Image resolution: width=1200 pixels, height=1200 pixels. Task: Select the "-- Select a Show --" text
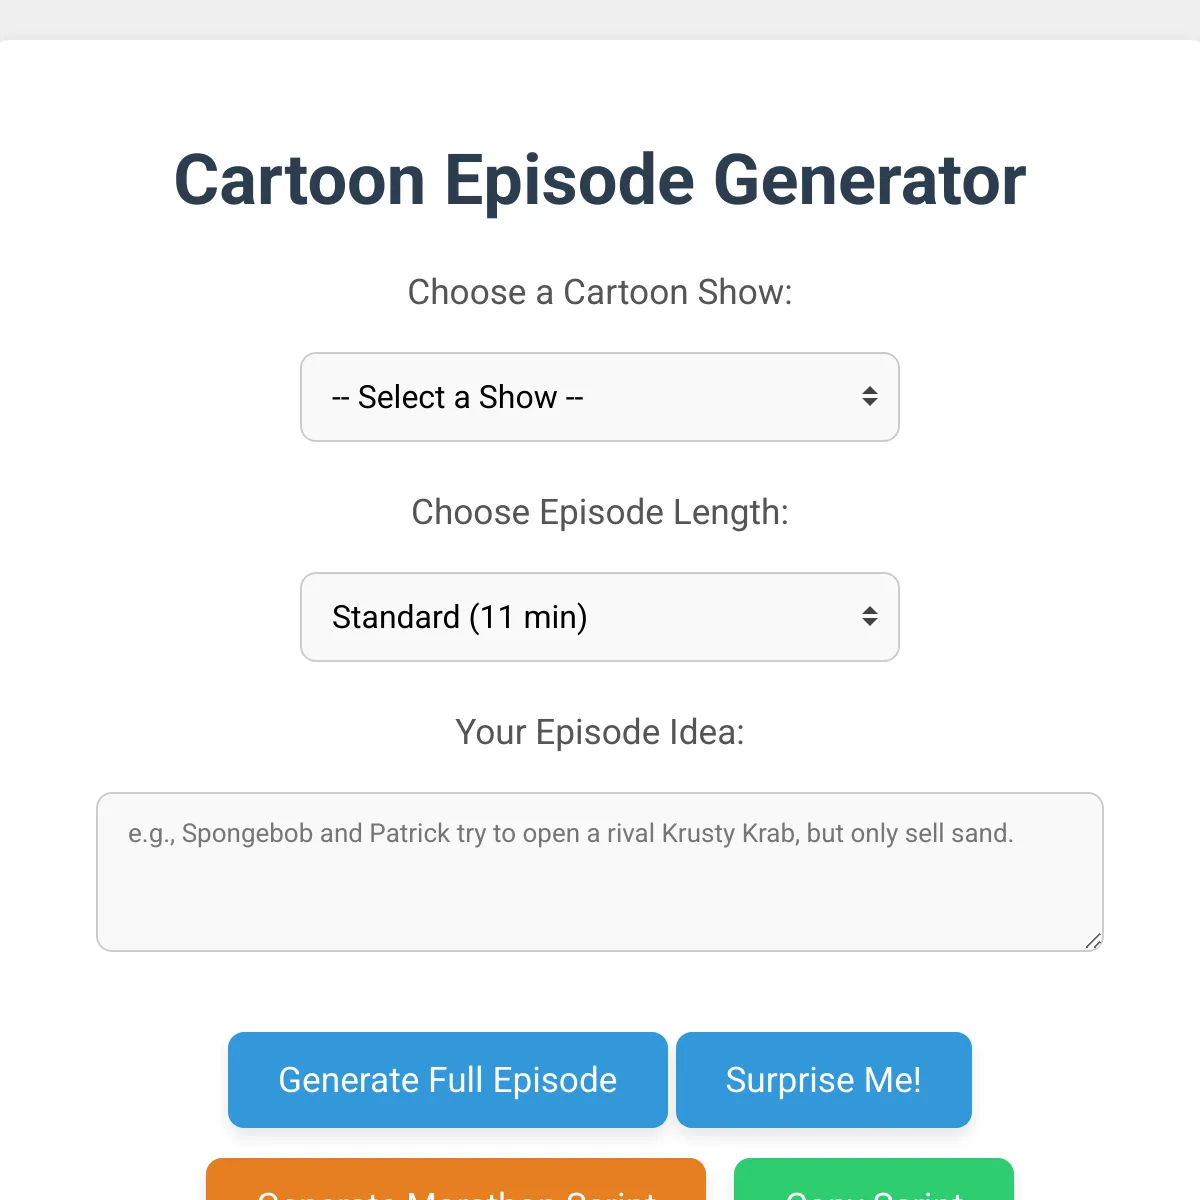[458, 397]
